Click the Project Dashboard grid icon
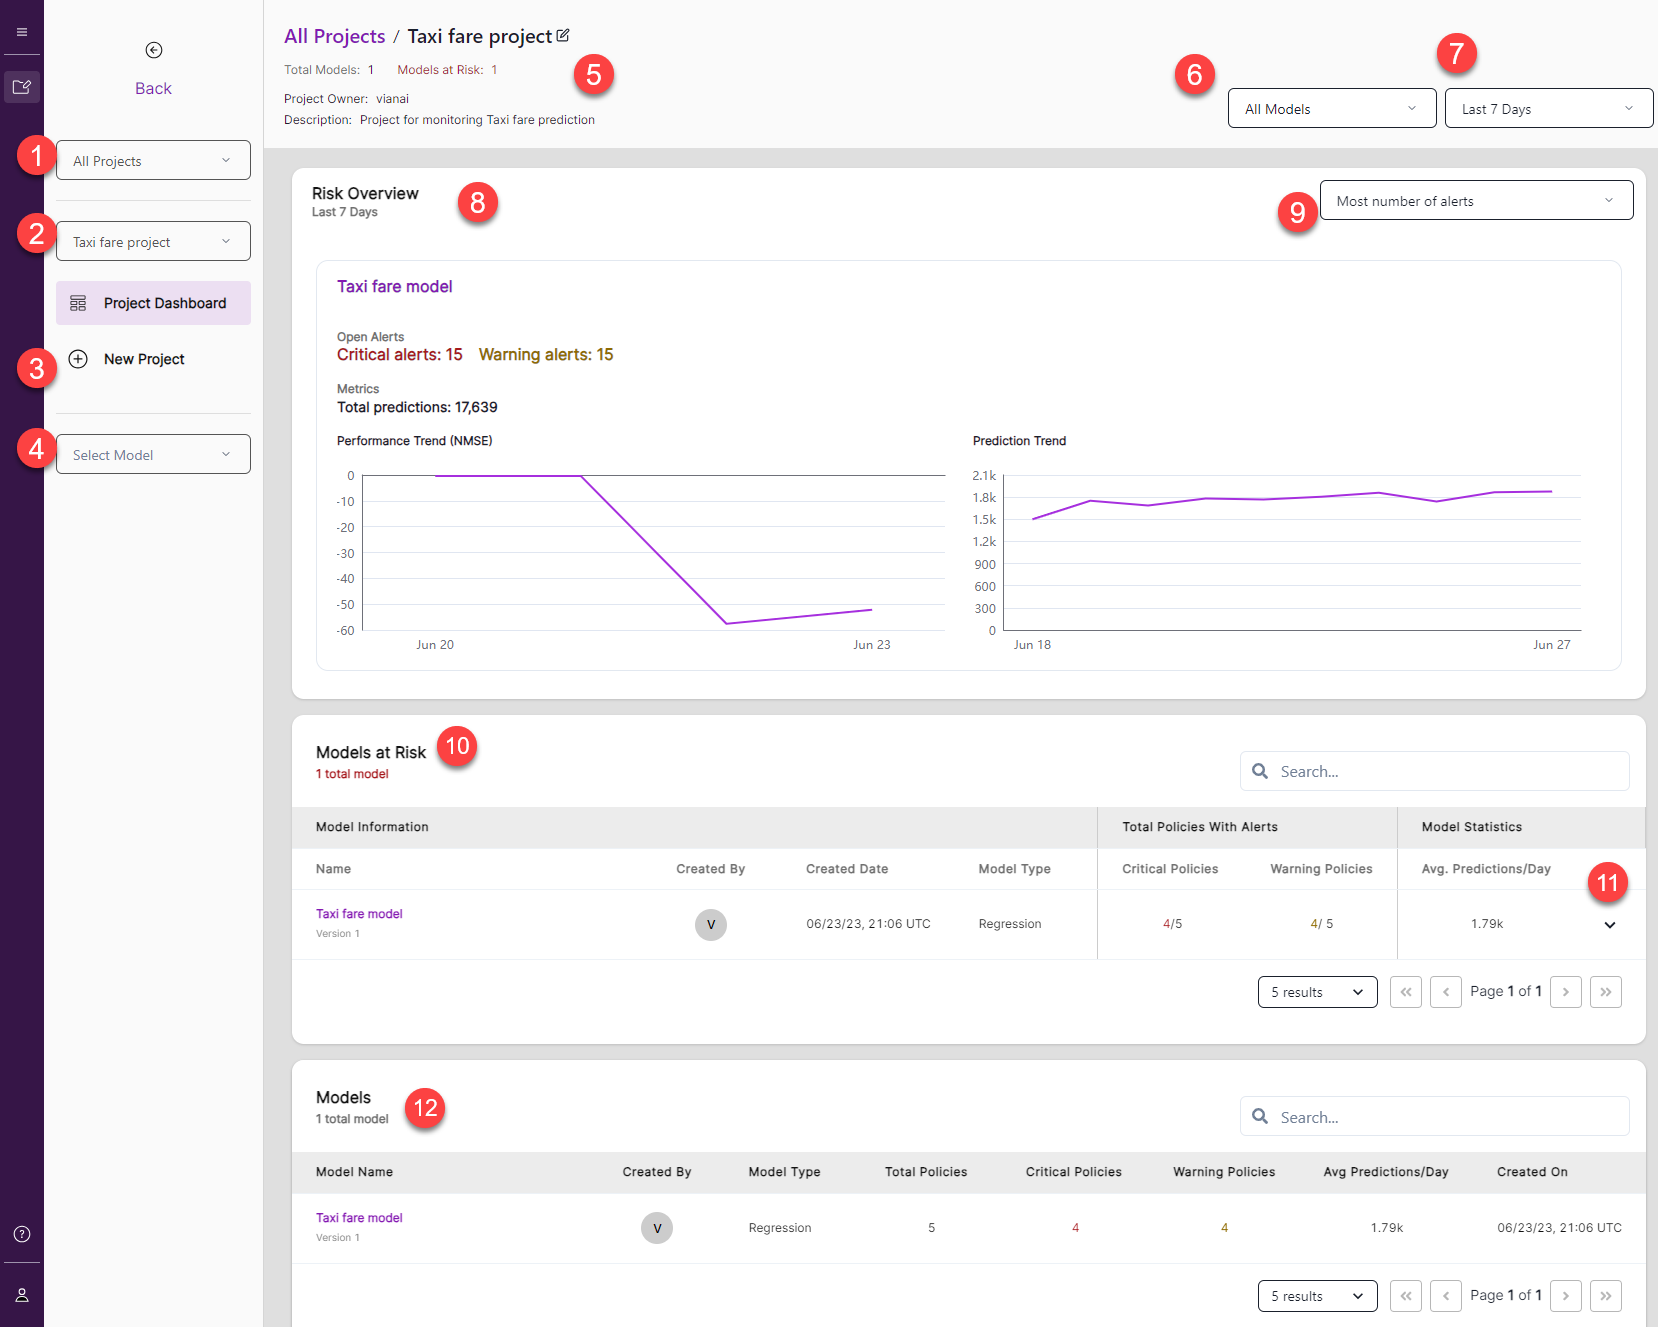The height and width of the screenshot is (1327, 1658). click(x=78, y=303)
